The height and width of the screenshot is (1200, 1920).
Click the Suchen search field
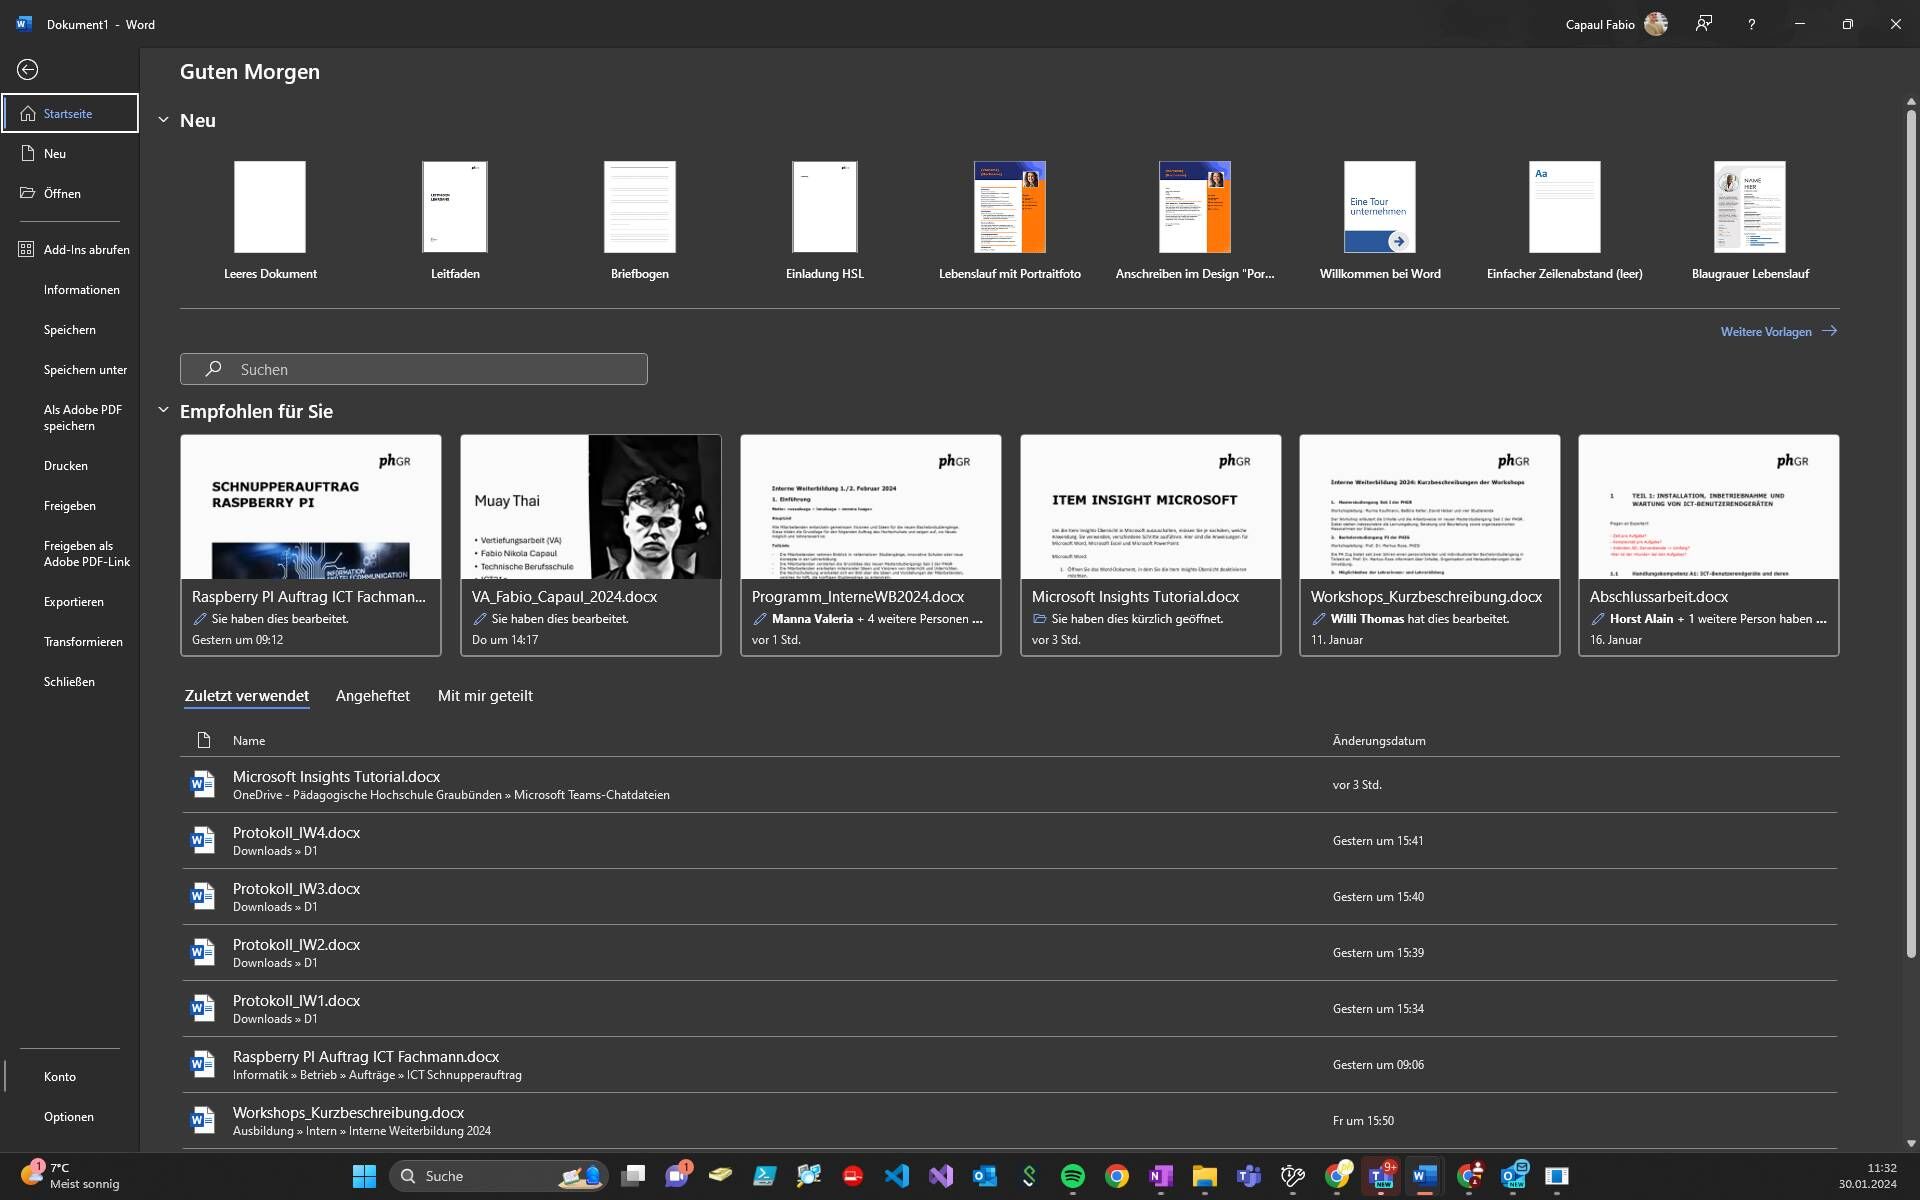[x=414, y=369]
